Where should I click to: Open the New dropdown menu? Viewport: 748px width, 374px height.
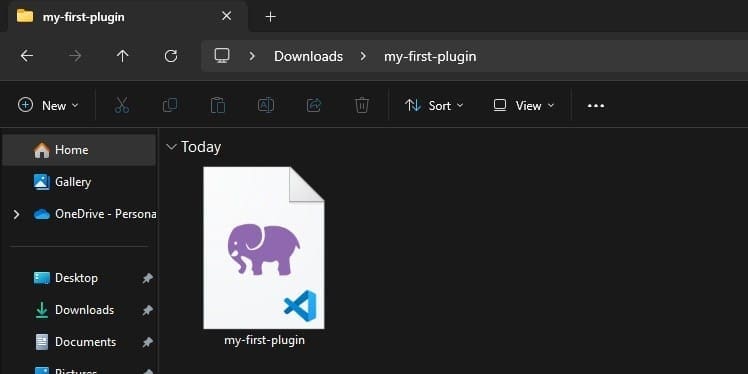tap(48, 105)
